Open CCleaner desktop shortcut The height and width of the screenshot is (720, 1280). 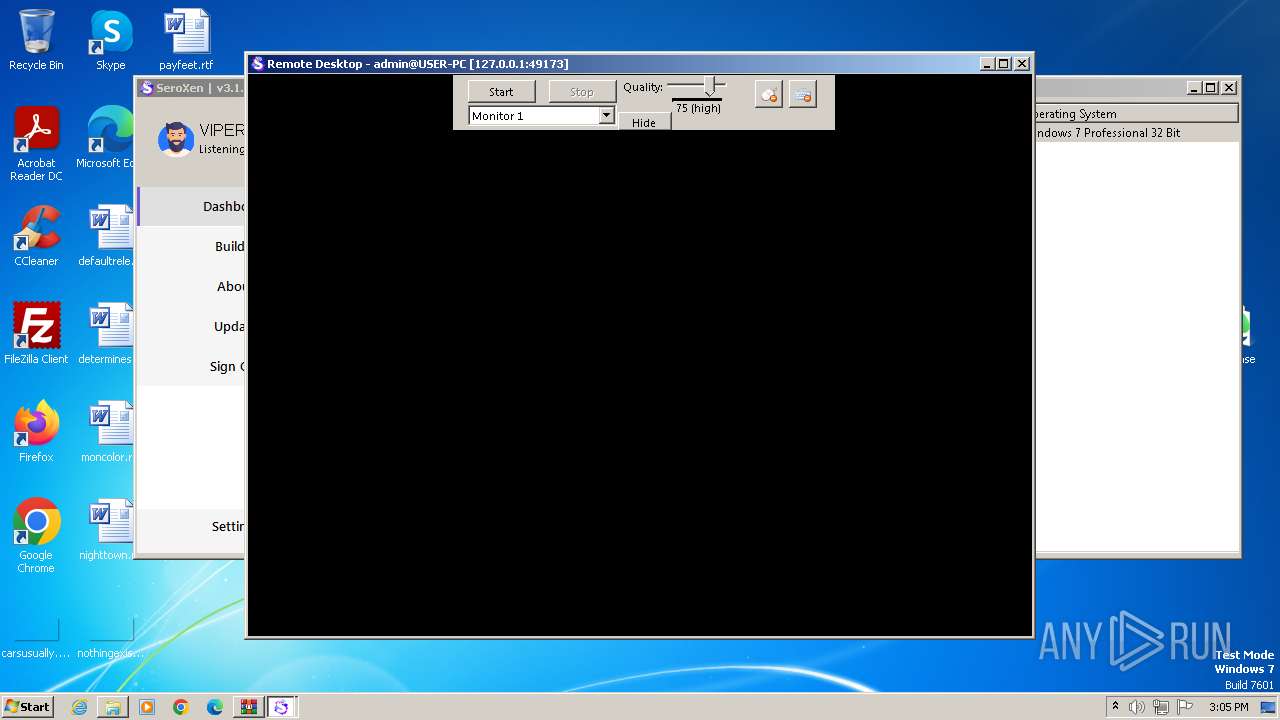(x=36, y=236)
